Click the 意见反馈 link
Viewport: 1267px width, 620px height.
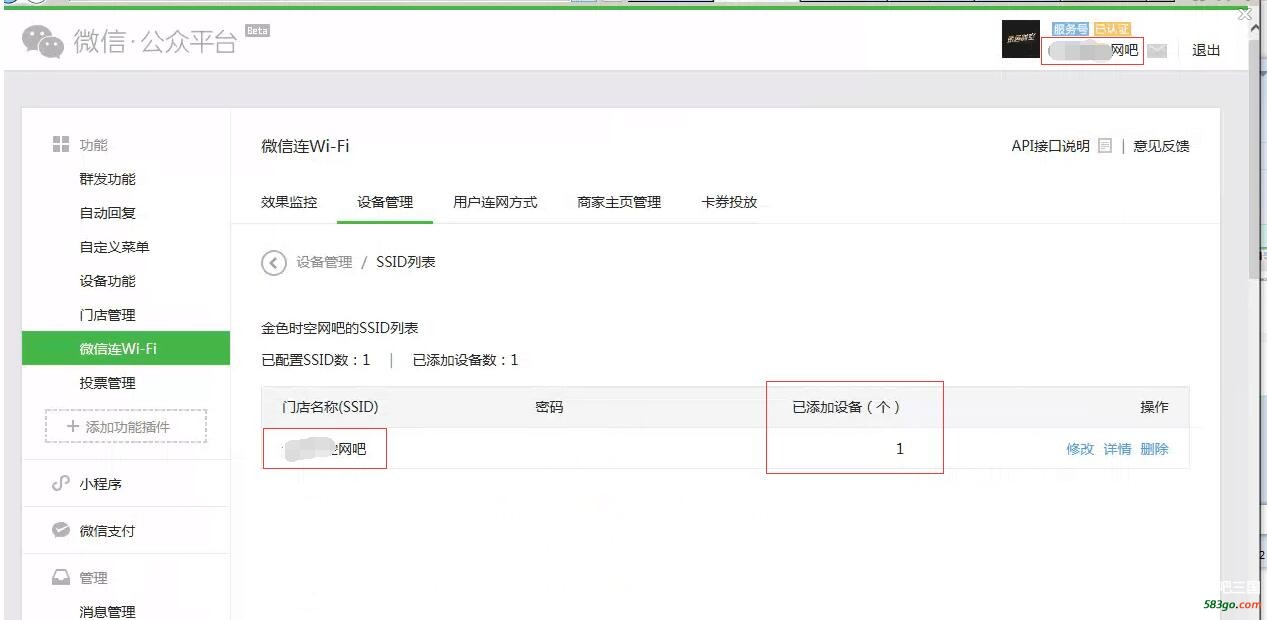(x=1161, y=146)
